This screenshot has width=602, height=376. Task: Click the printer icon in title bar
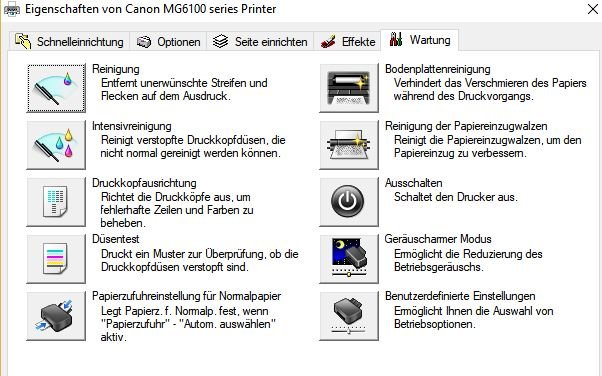coord(12,9)
